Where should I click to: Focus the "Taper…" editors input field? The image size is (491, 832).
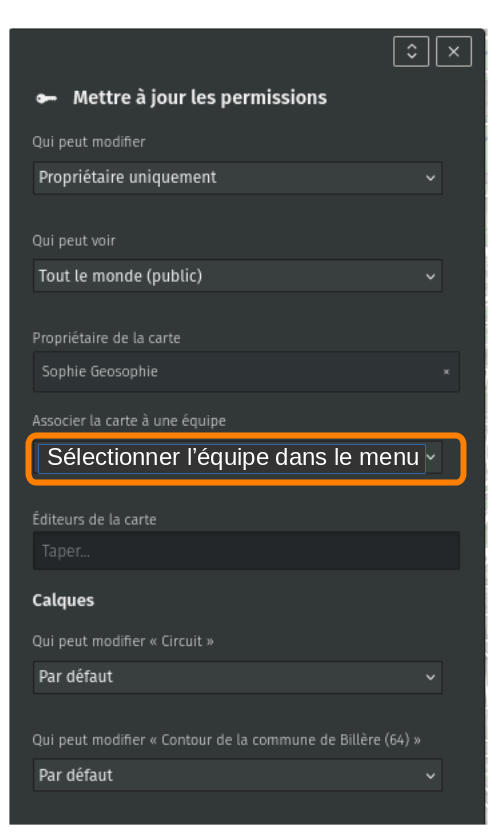246,551
